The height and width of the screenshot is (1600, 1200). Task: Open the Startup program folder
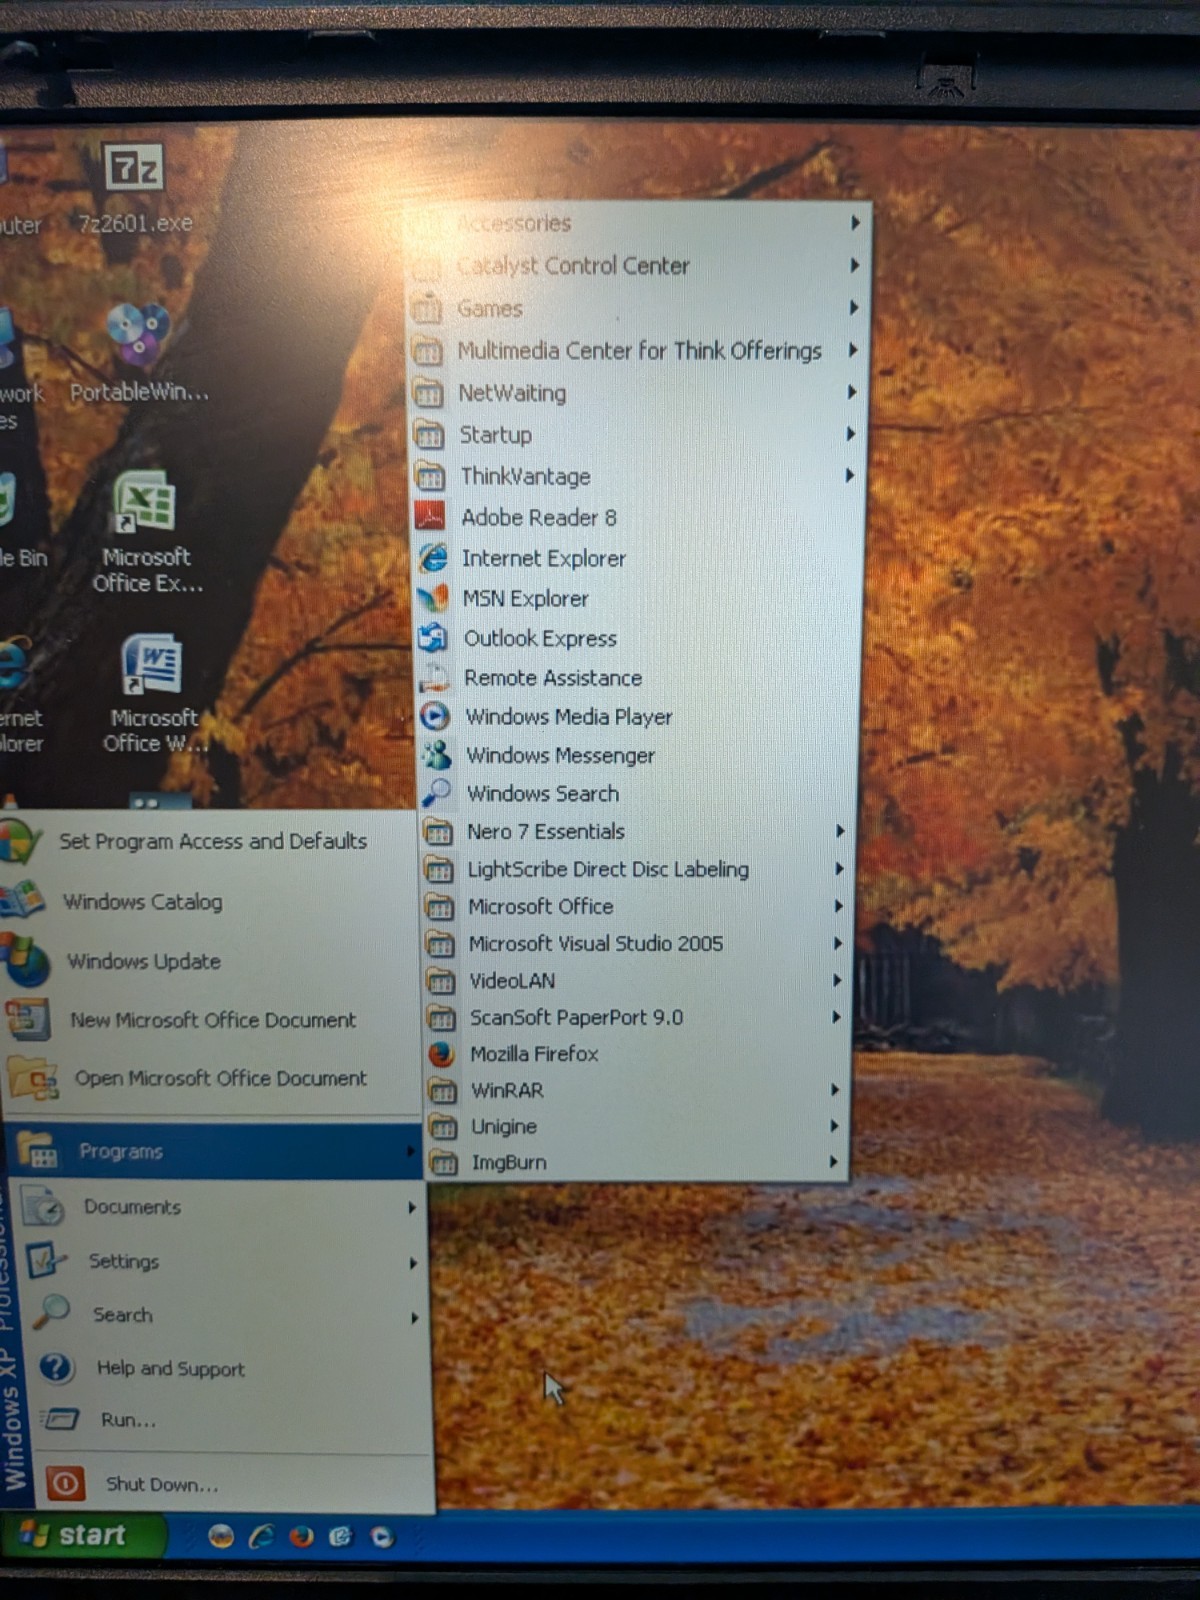click(636, 435)
